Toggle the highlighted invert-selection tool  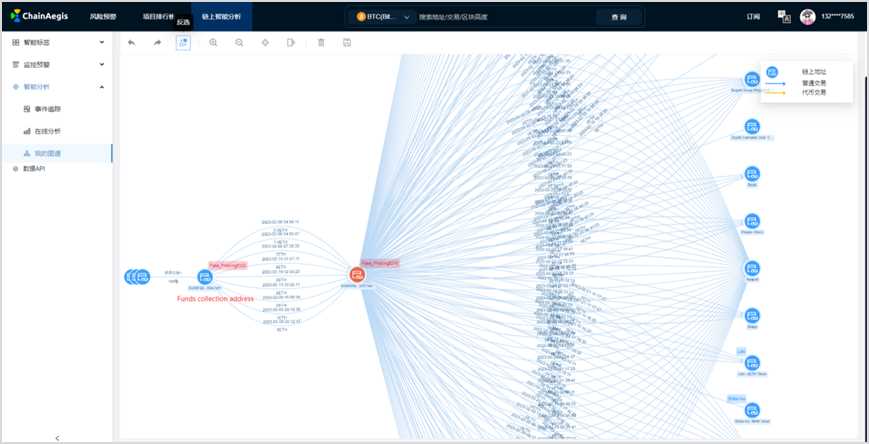tap(183, 43)
